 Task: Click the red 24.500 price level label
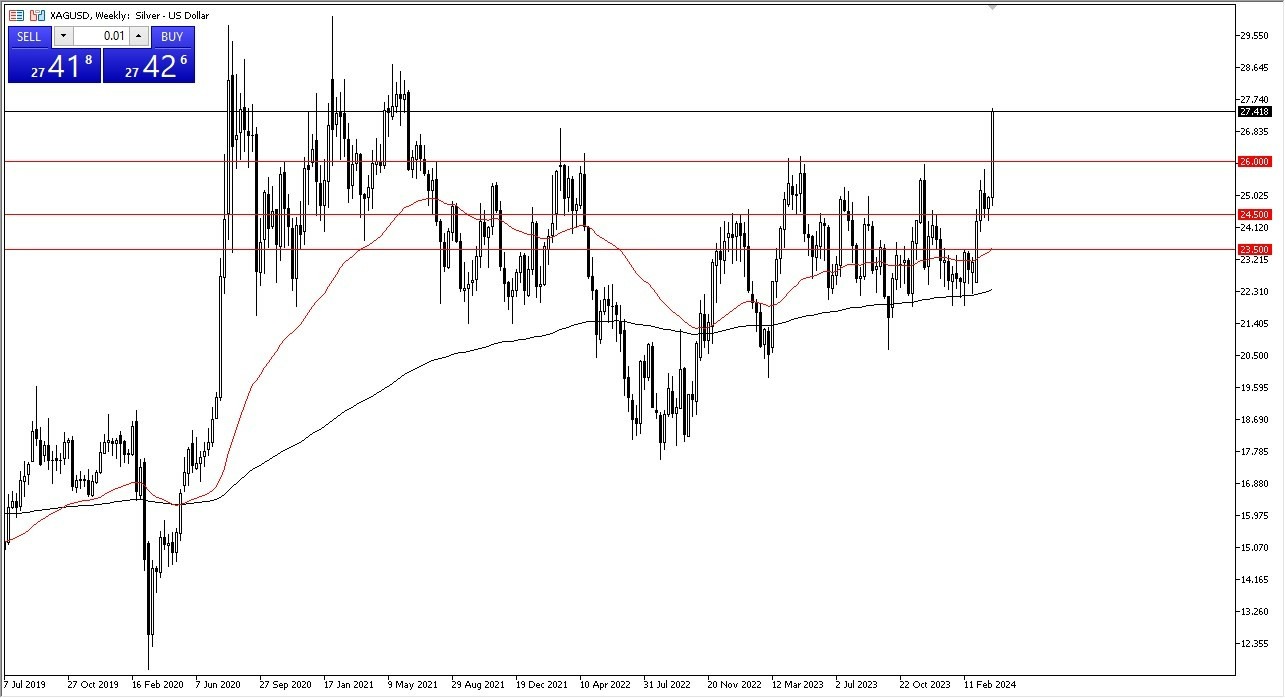(x=1256, y=214)
